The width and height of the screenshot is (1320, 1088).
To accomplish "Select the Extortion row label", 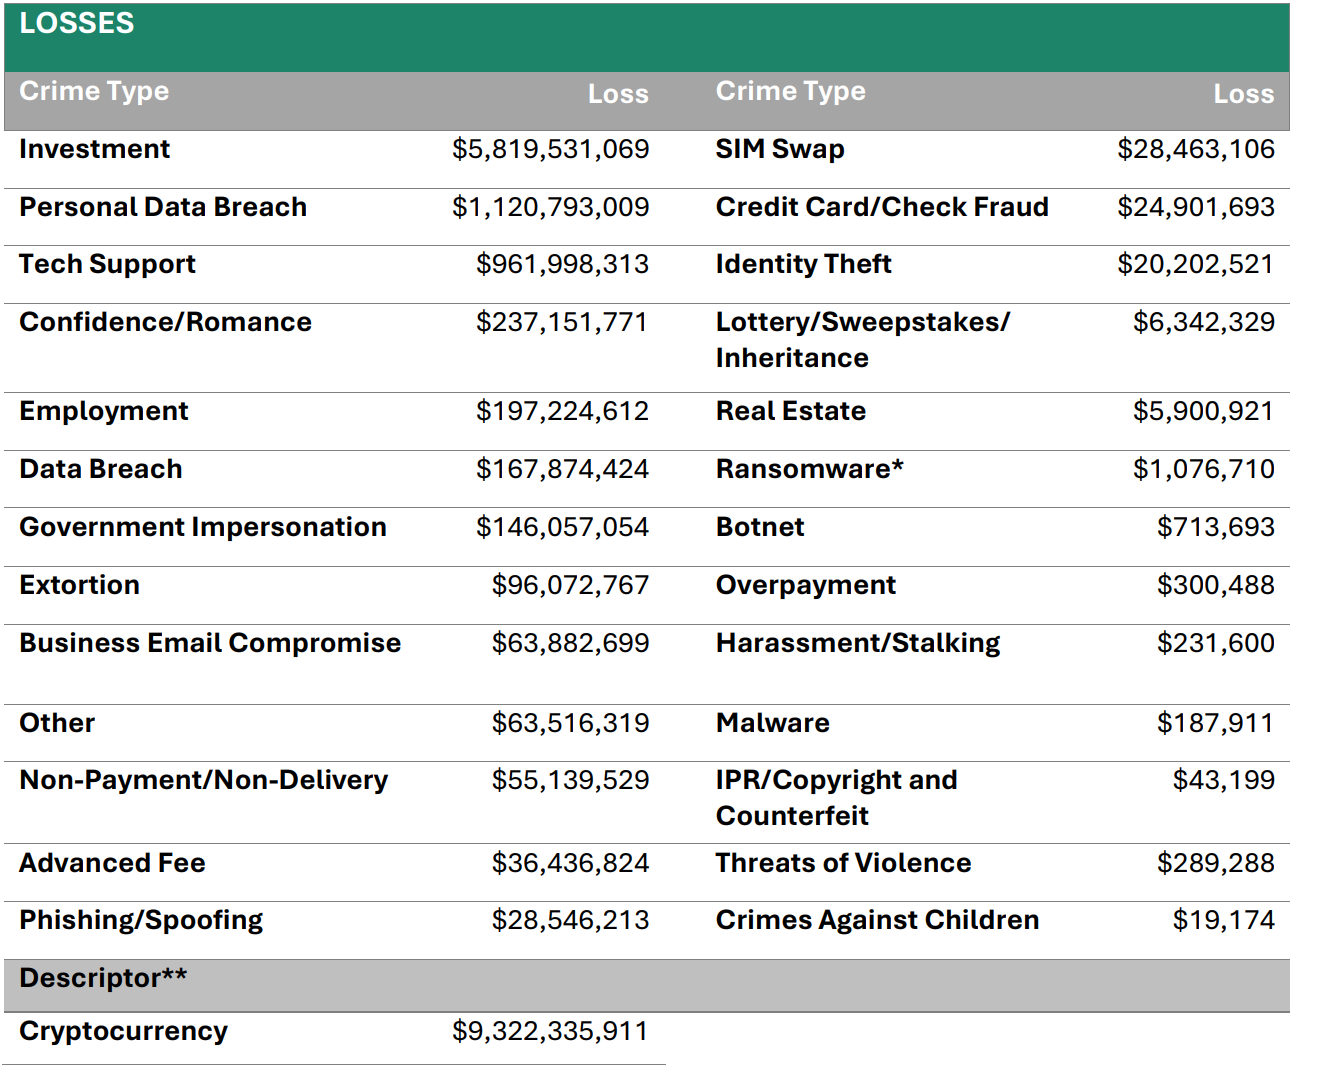I will [x=80, y=585].
